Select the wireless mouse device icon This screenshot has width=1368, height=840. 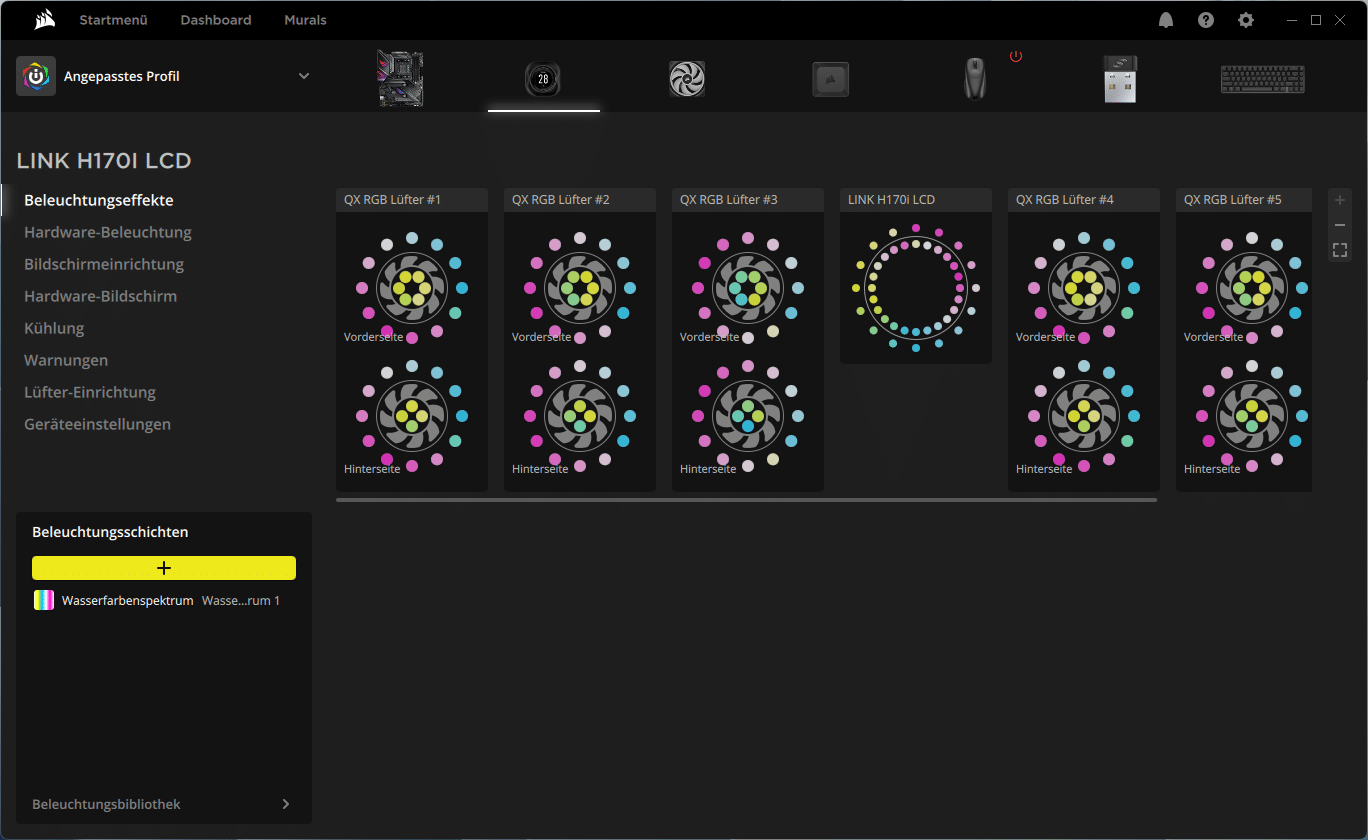974,79
